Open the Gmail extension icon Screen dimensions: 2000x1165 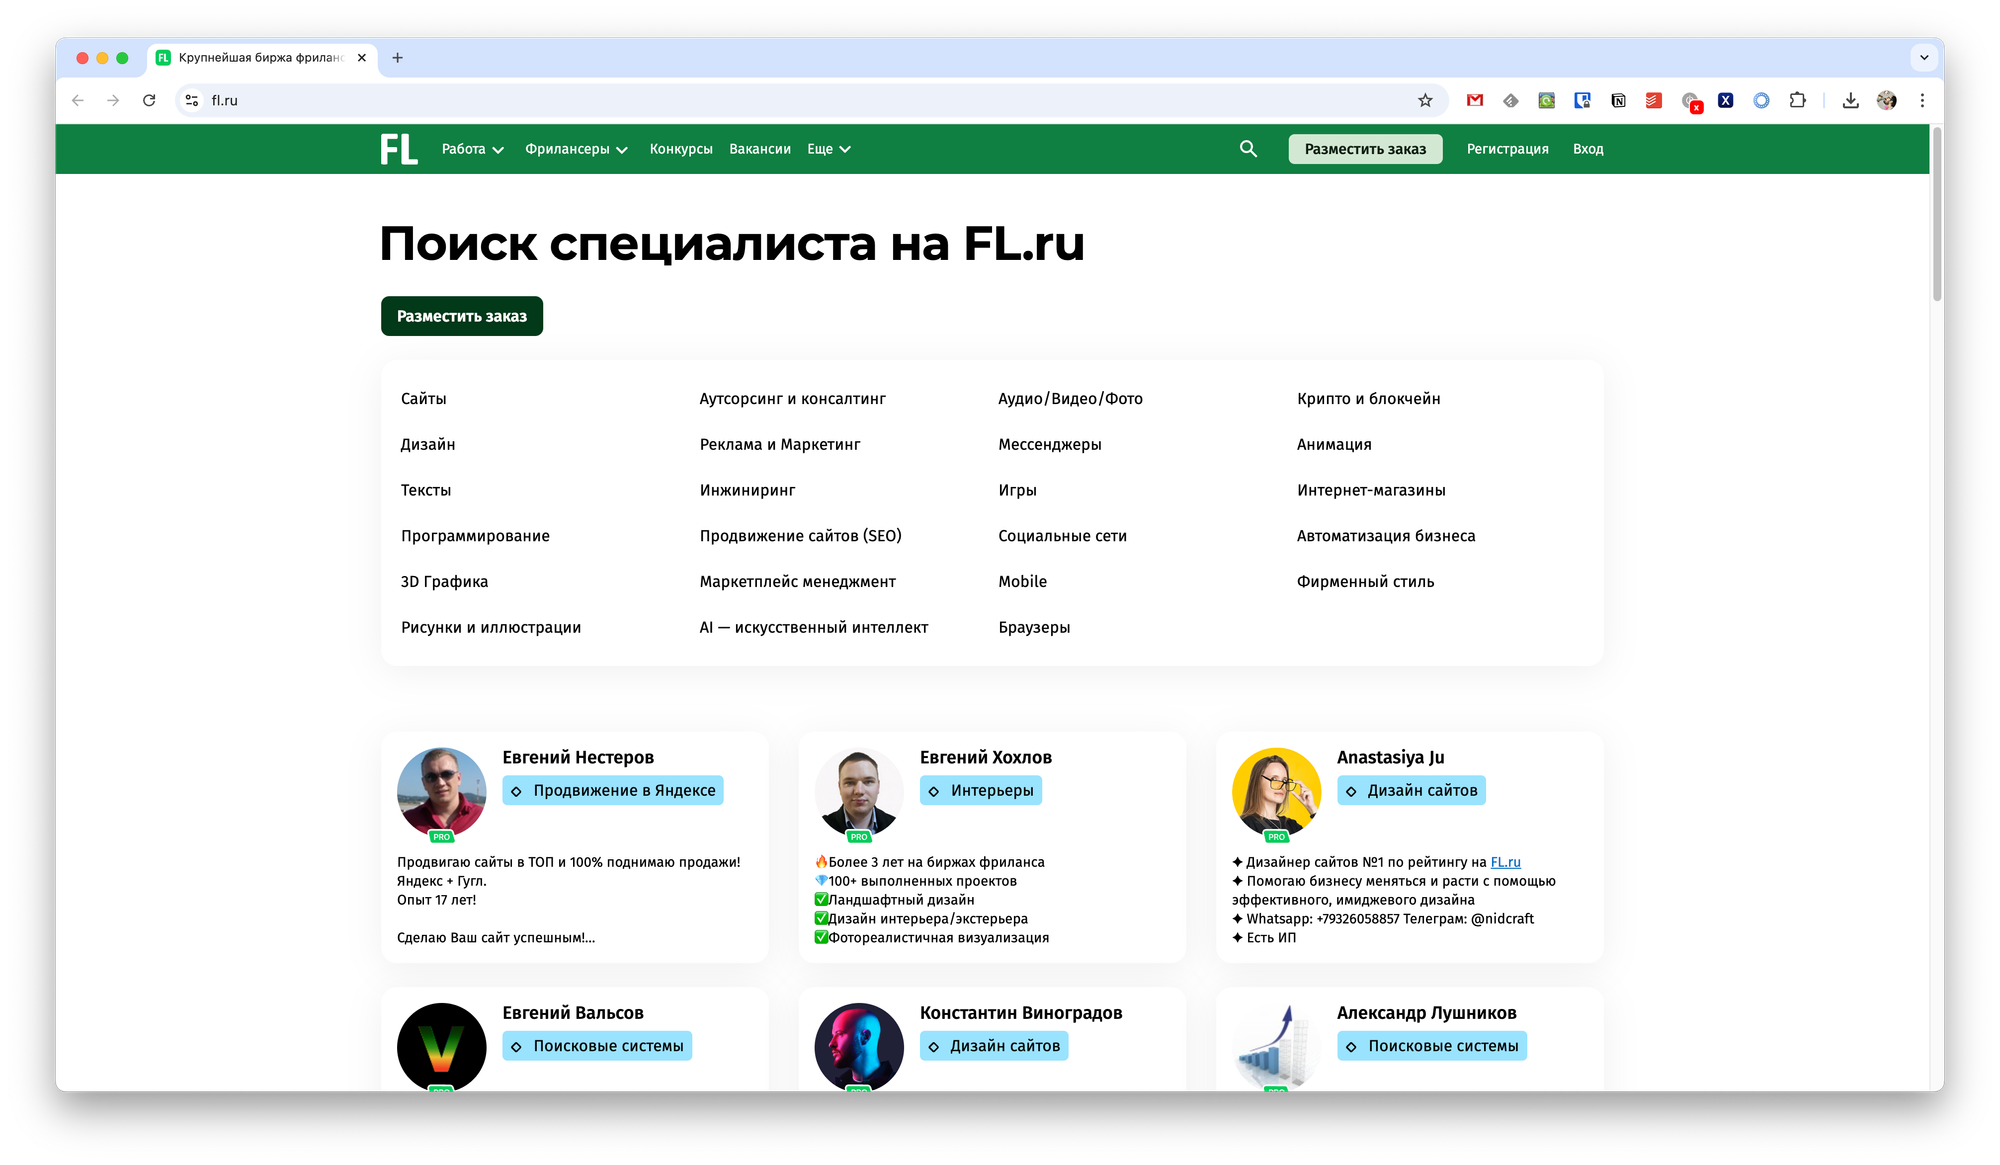tap(1475, 100)
